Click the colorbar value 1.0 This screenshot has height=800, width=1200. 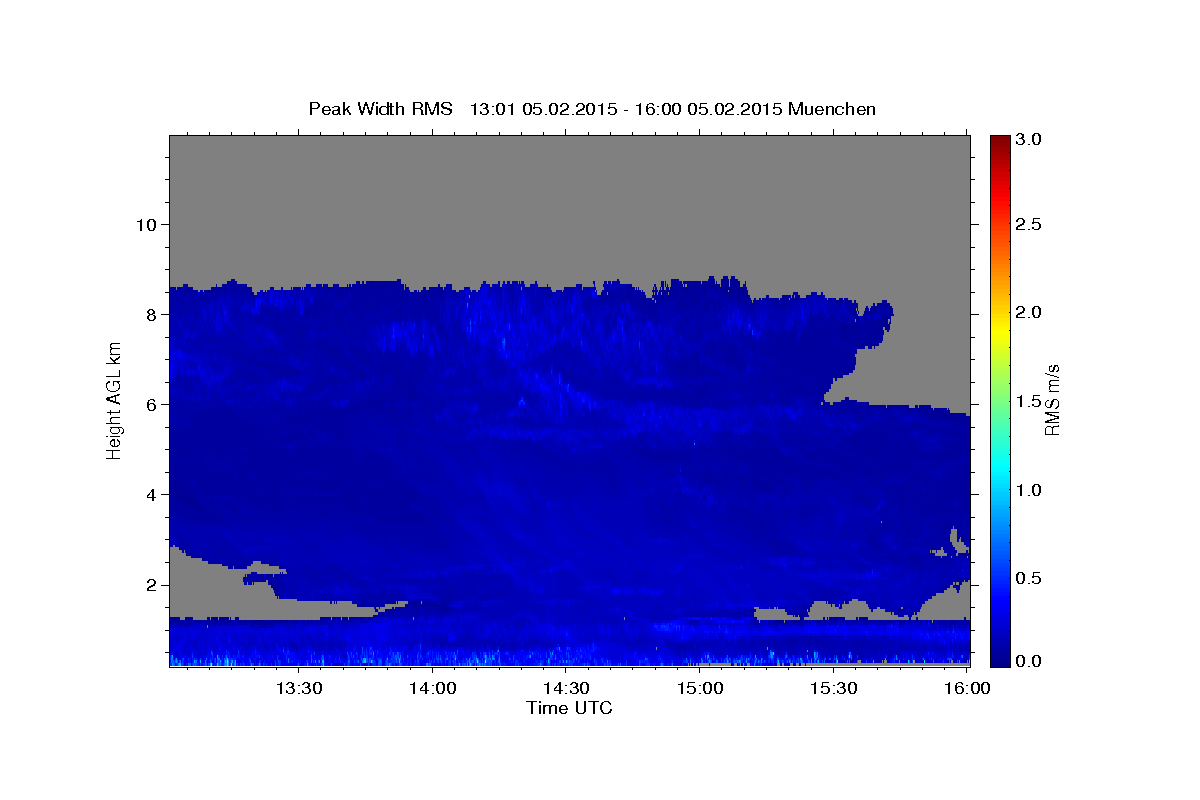pyautogui.click(x=1029, y=491)
